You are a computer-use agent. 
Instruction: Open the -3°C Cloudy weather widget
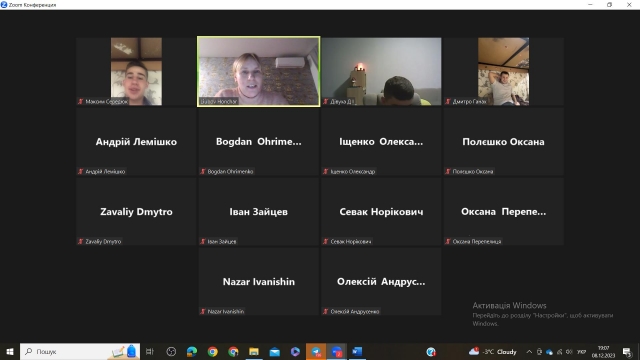(x=493, y=351)
